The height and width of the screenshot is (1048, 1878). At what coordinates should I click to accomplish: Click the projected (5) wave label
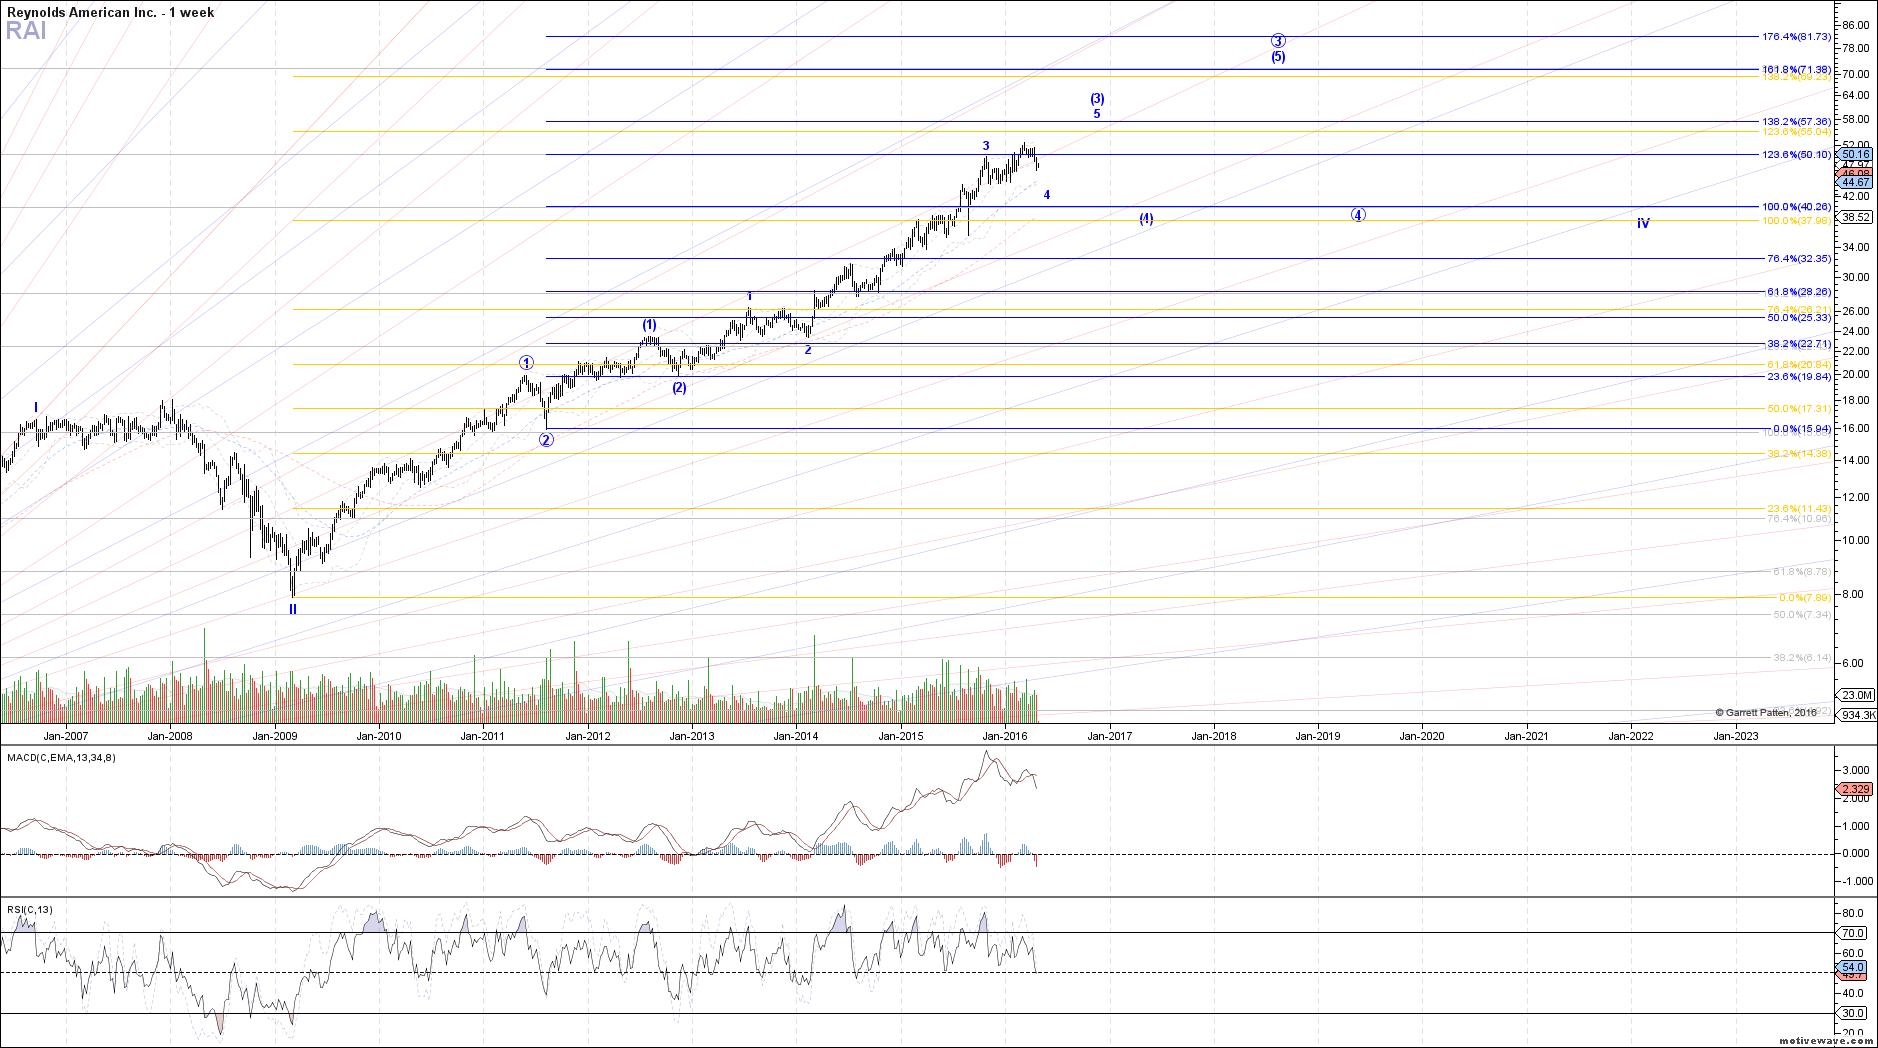pyautogui.click(x=1278, y=57)
